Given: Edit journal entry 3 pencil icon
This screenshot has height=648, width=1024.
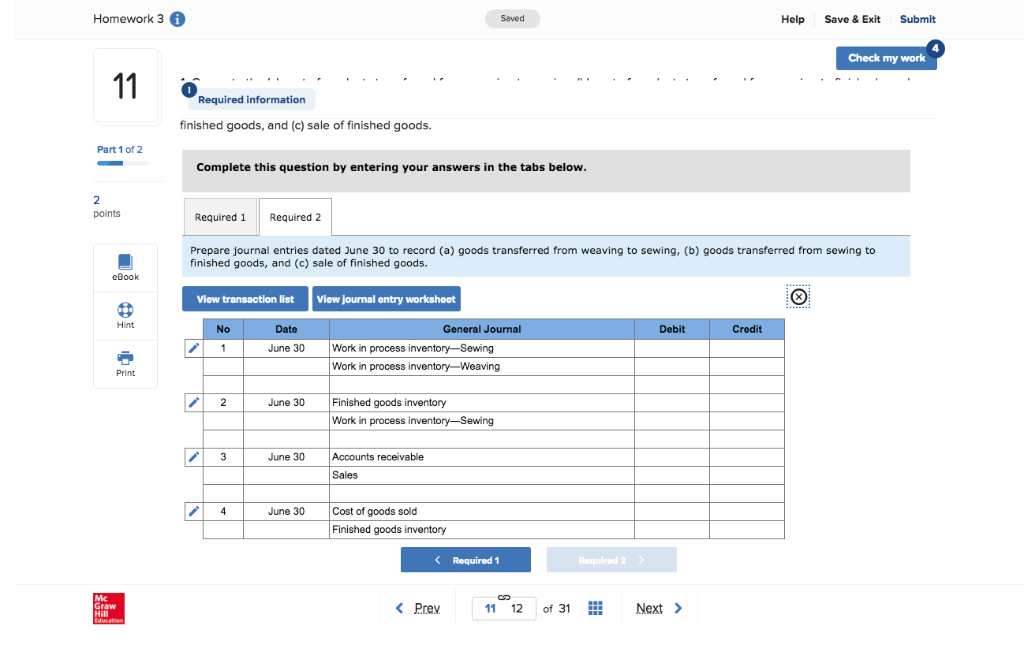Looking at the screenshot, I should (193, 457).
